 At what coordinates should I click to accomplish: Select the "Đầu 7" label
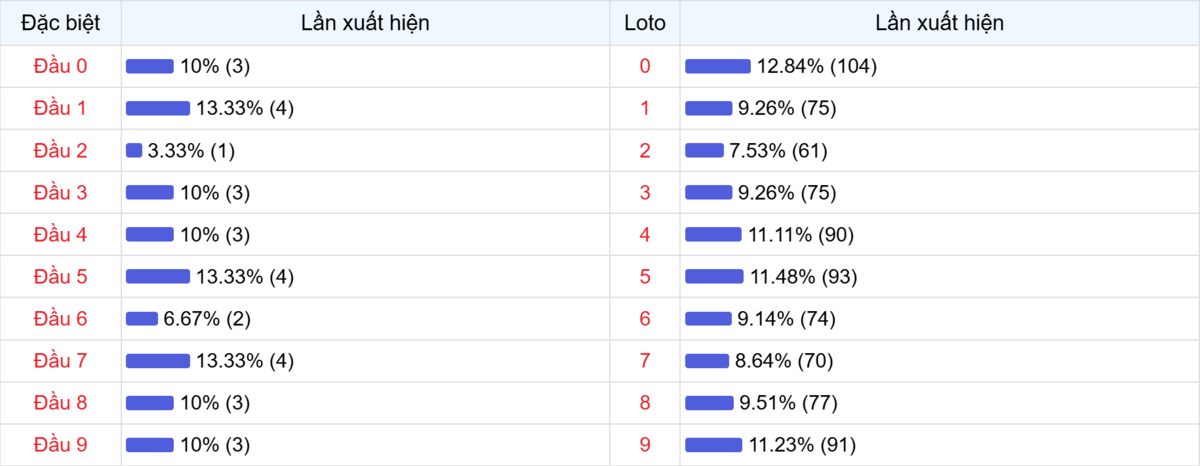pos(61,361)
